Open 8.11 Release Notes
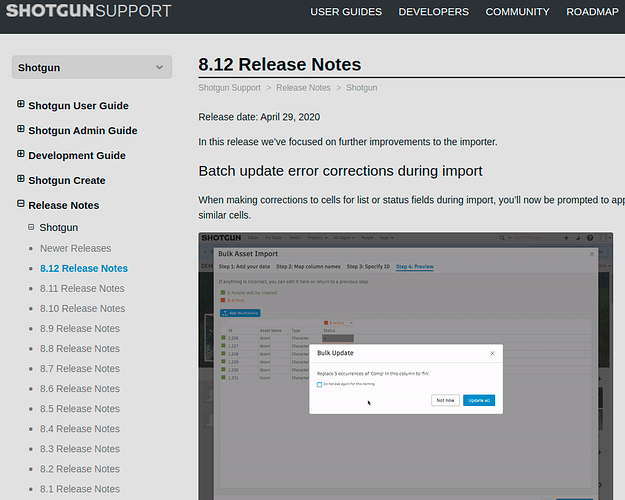 point(82,288)
